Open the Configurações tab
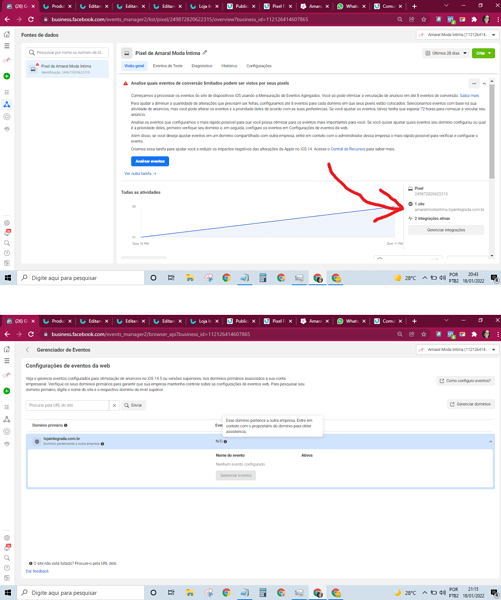Image resolution: width=501 pixels, height=600 pixels. [259, 66]
